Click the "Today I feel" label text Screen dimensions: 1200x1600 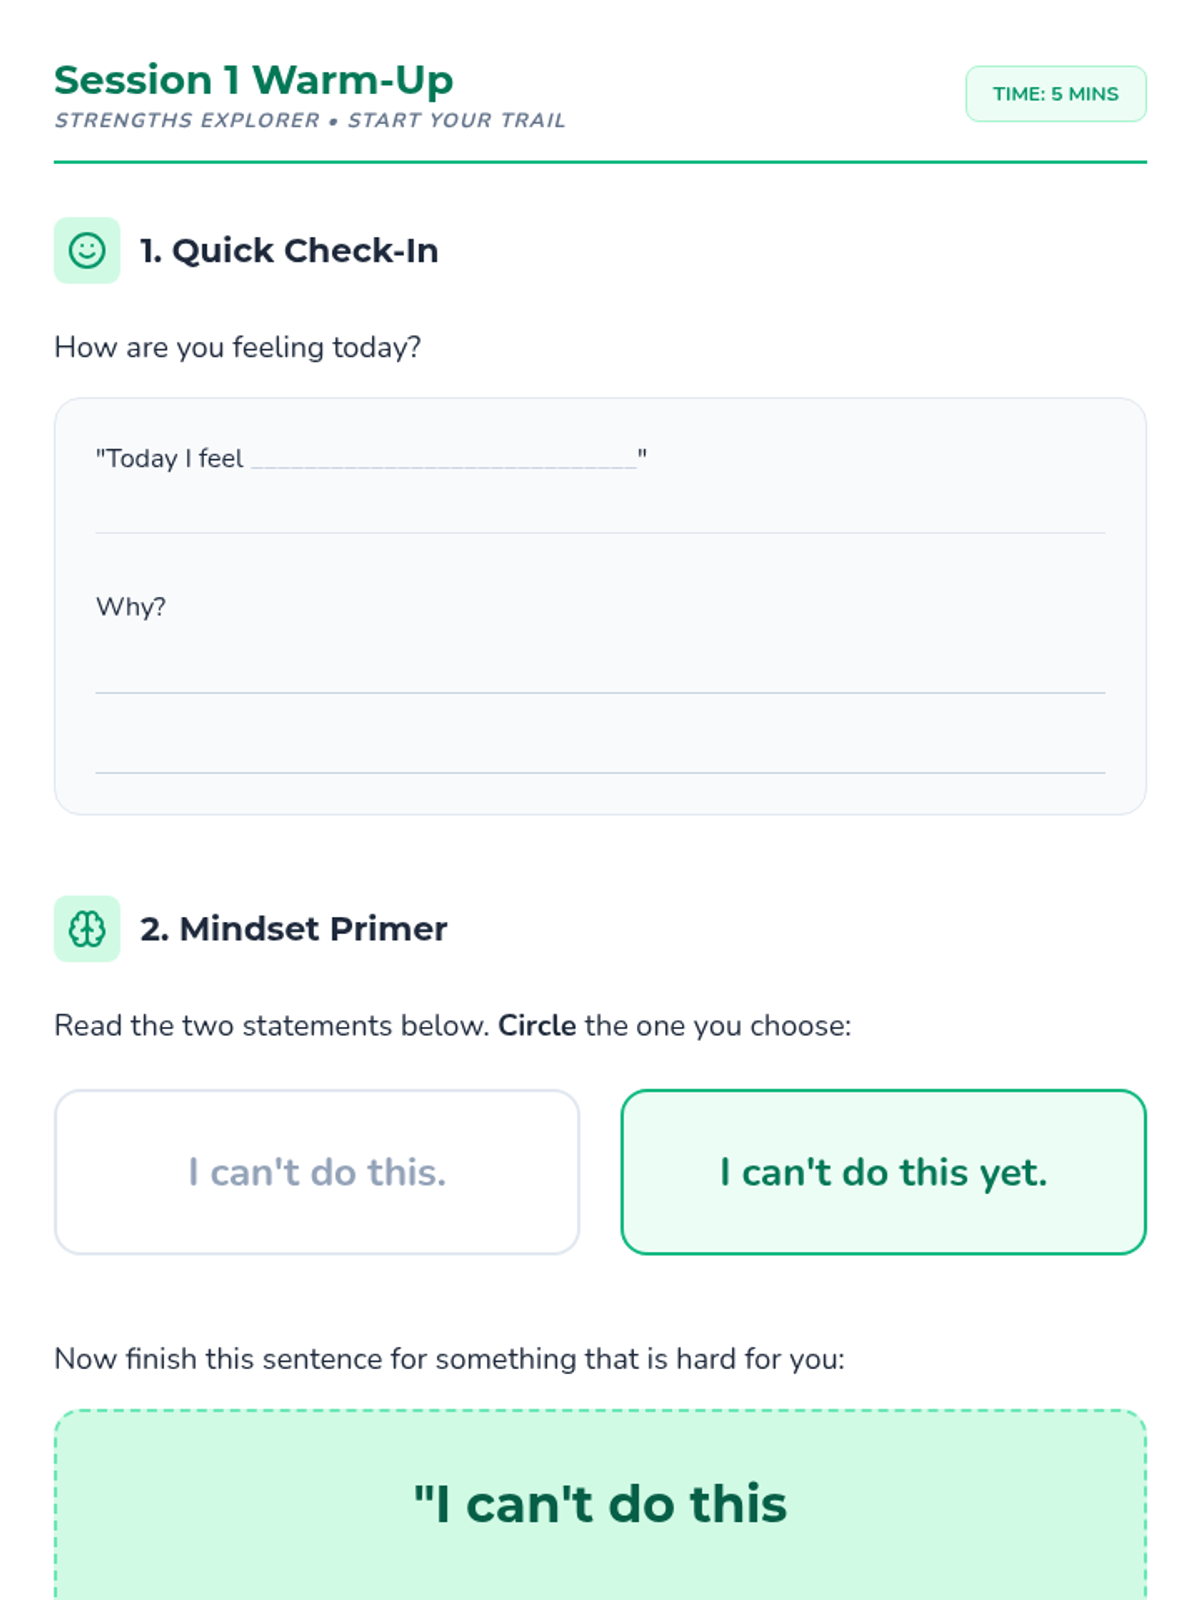tap(170, 459)
